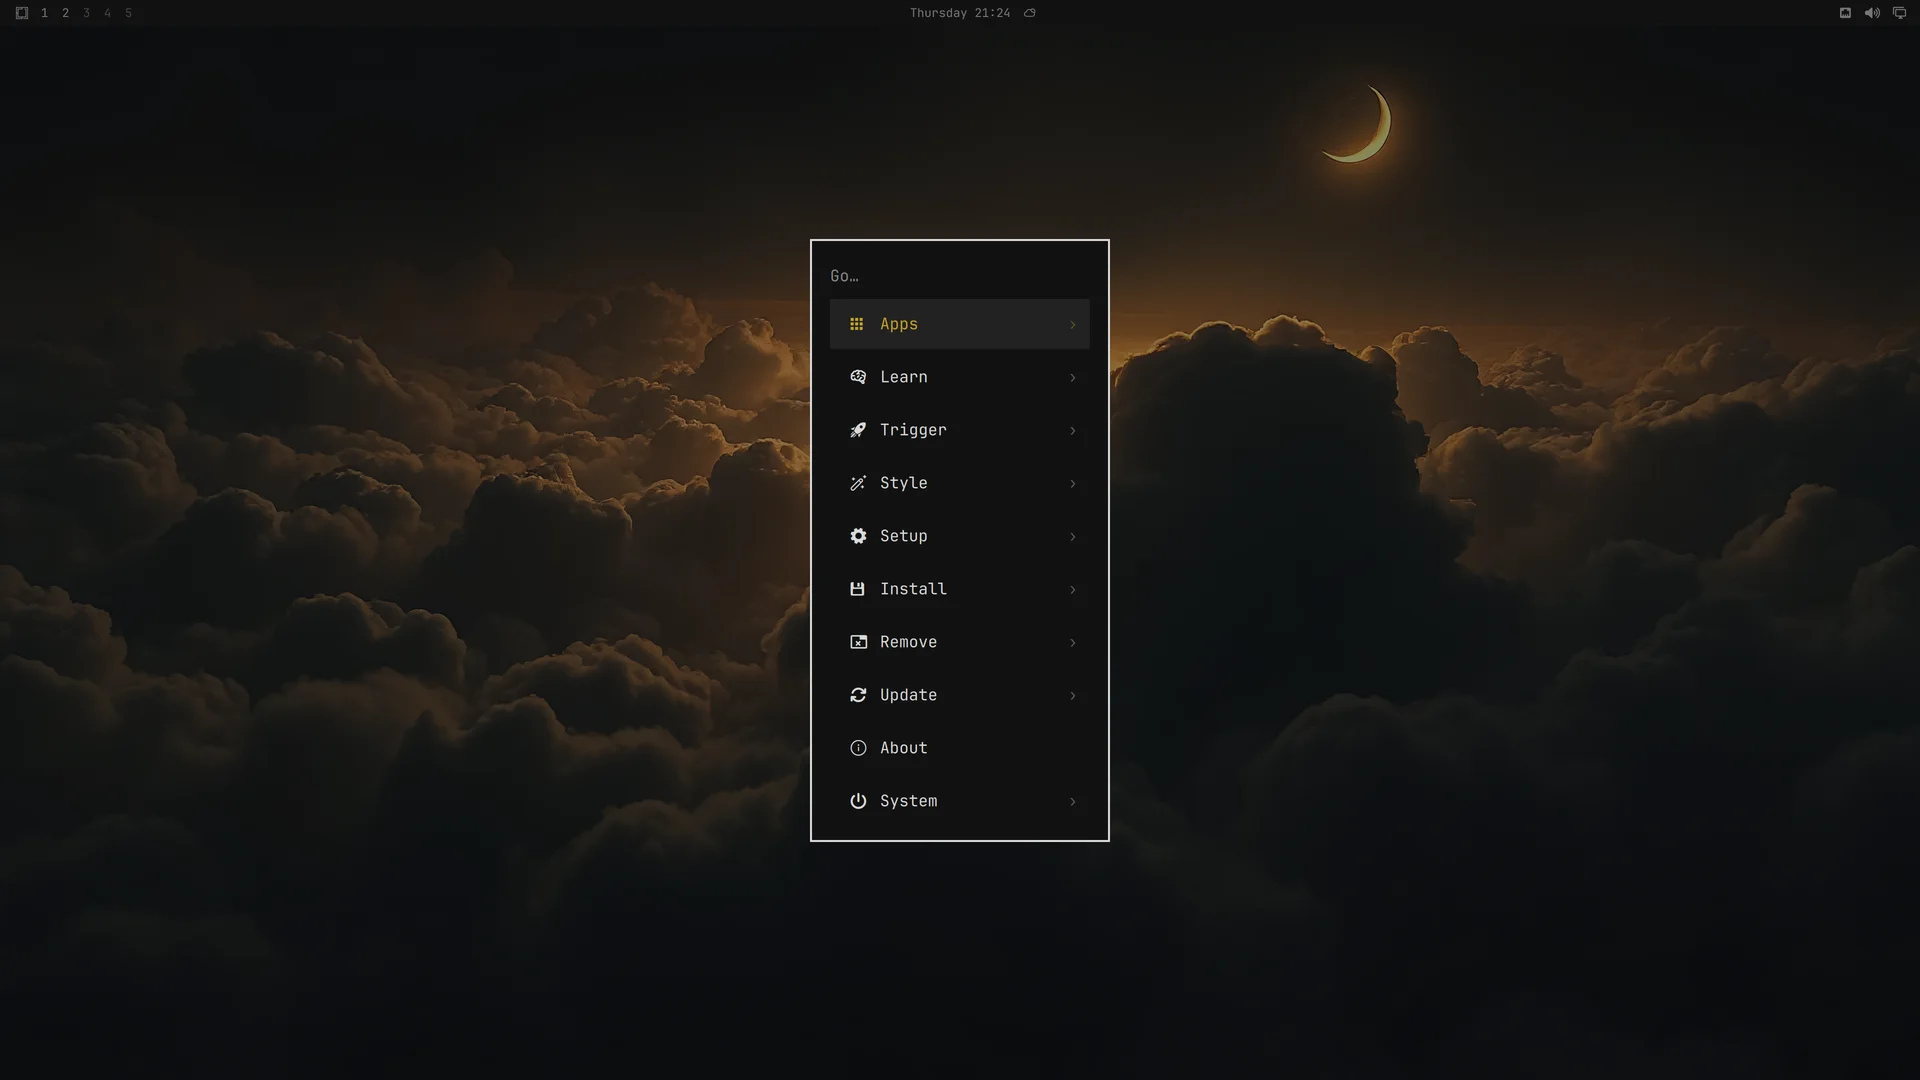Click the Install floppy disk icon
1920x1080 pixels.
857,589
